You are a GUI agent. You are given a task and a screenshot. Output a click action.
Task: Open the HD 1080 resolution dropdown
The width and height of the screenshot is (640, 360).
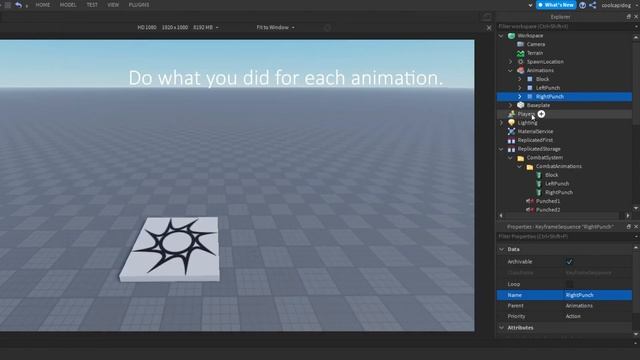178,27
